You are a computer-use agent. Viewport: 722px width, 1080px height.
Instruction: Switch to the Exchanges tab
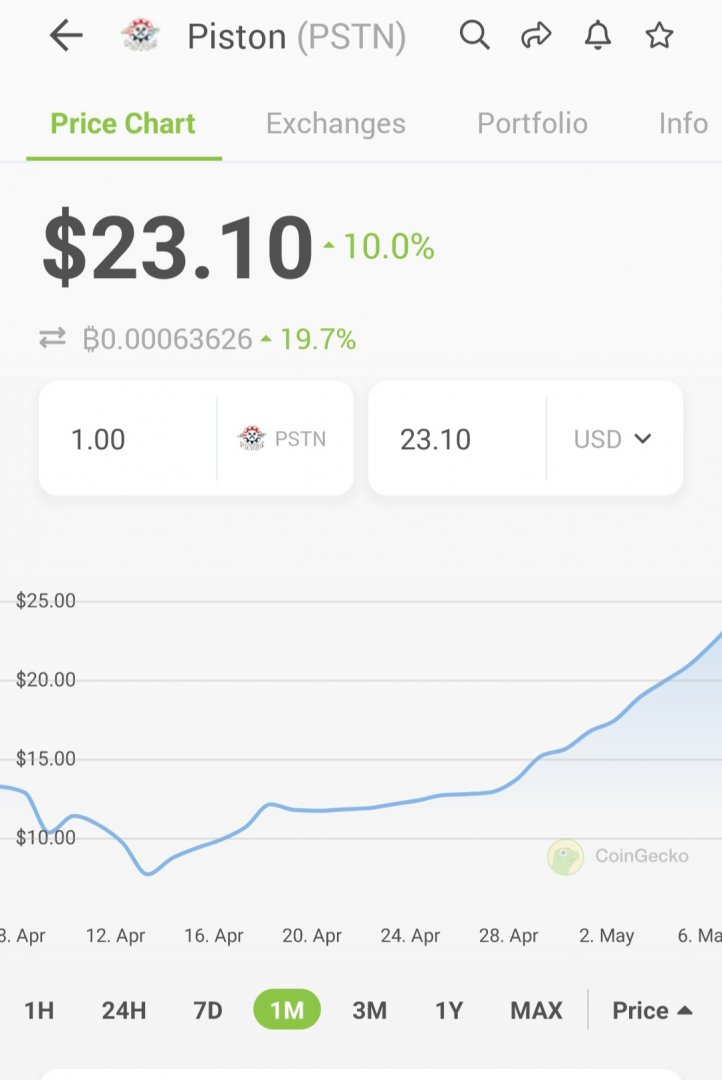tap(336, 124)
